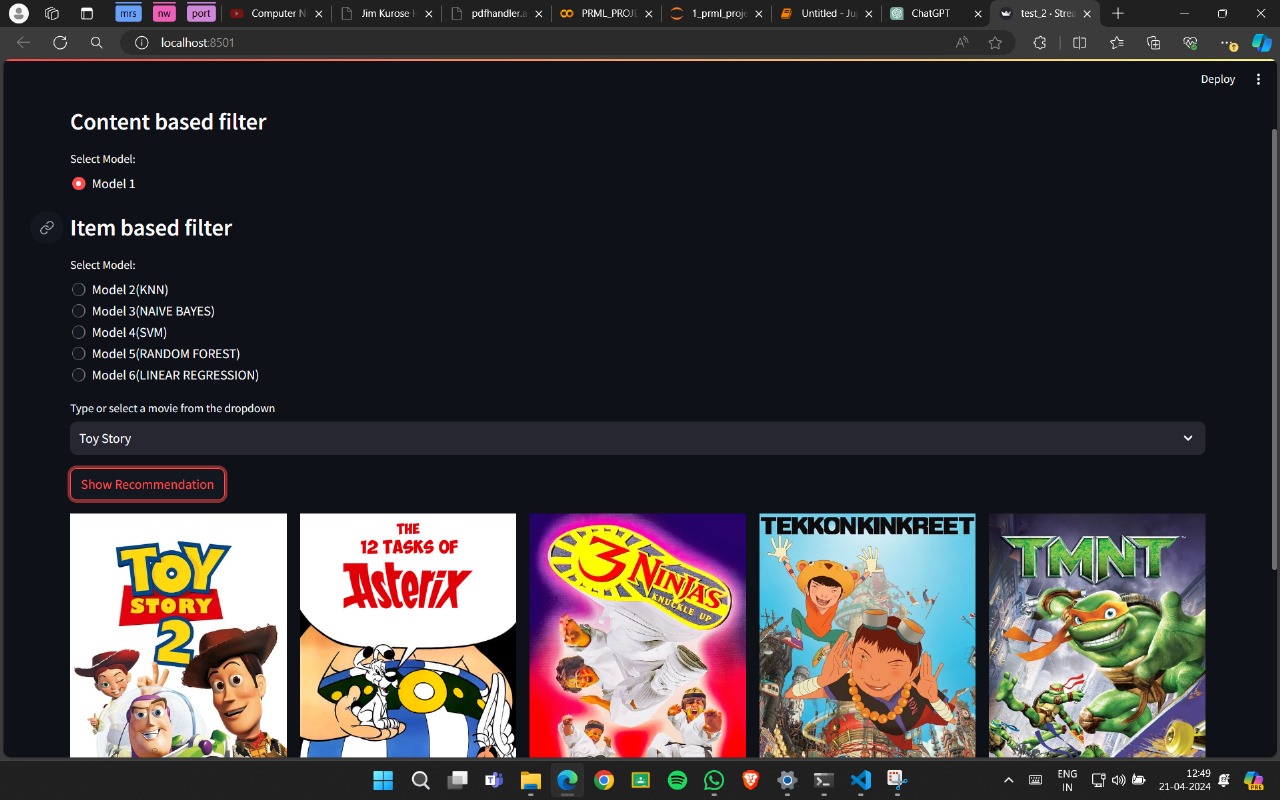Close the ChatGPT tab
This screenshot has height=800, width=1280.
tap(978, 14)
